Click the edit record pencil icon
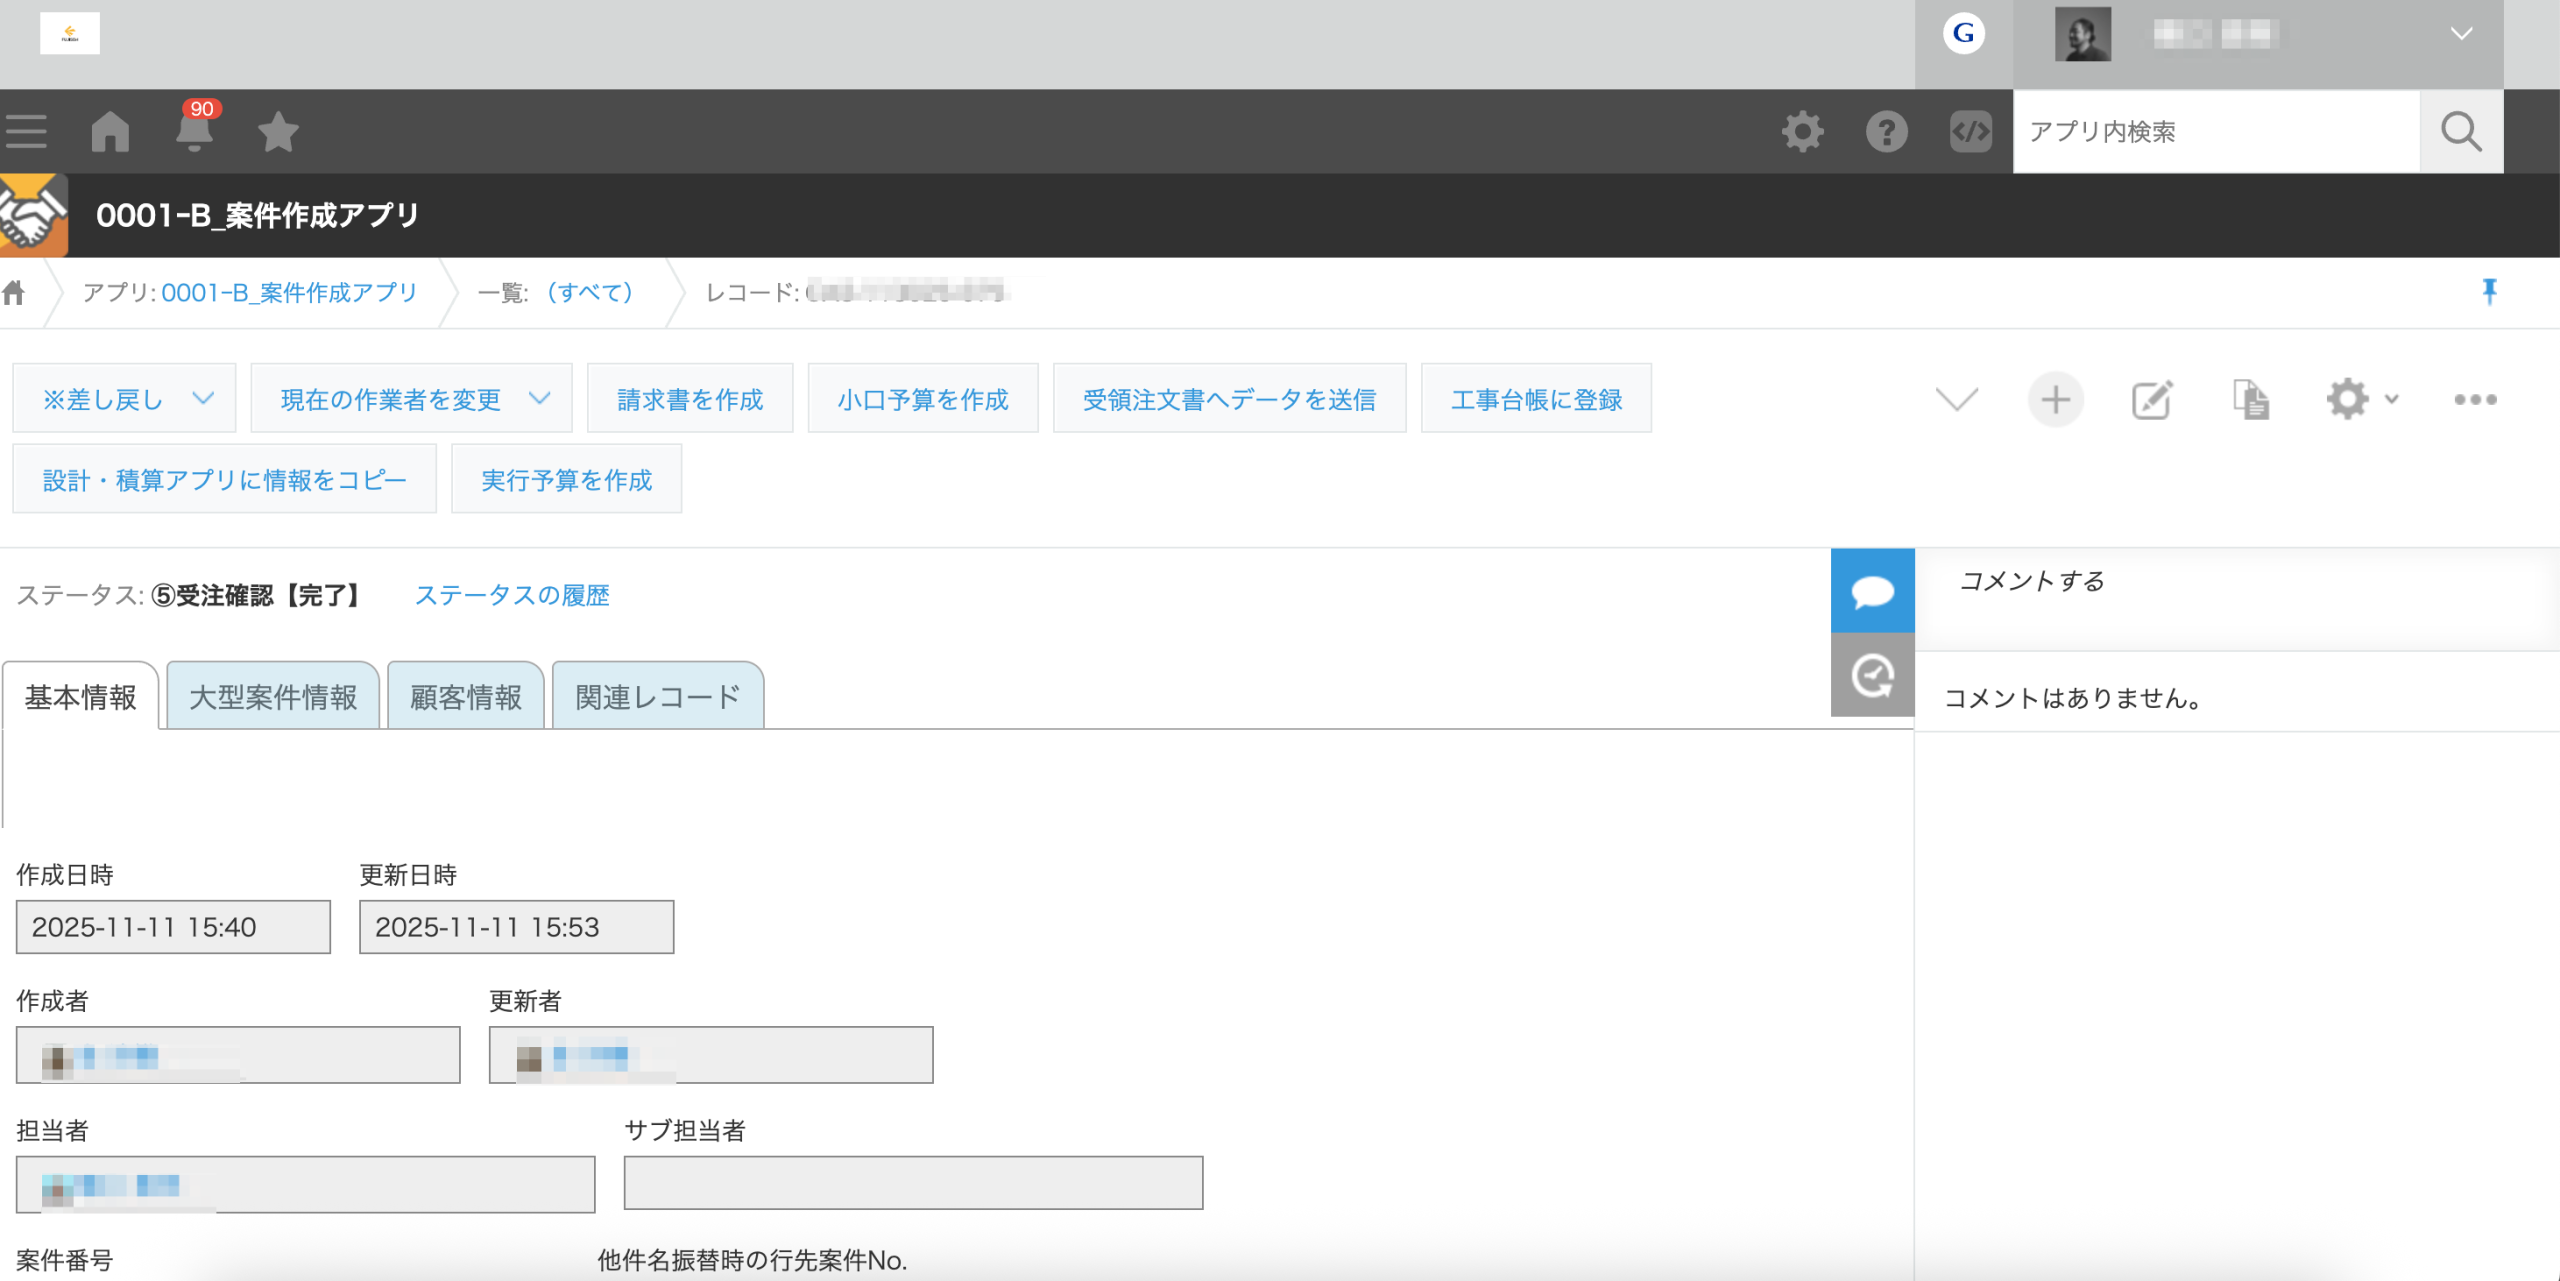 [2151, 400]
